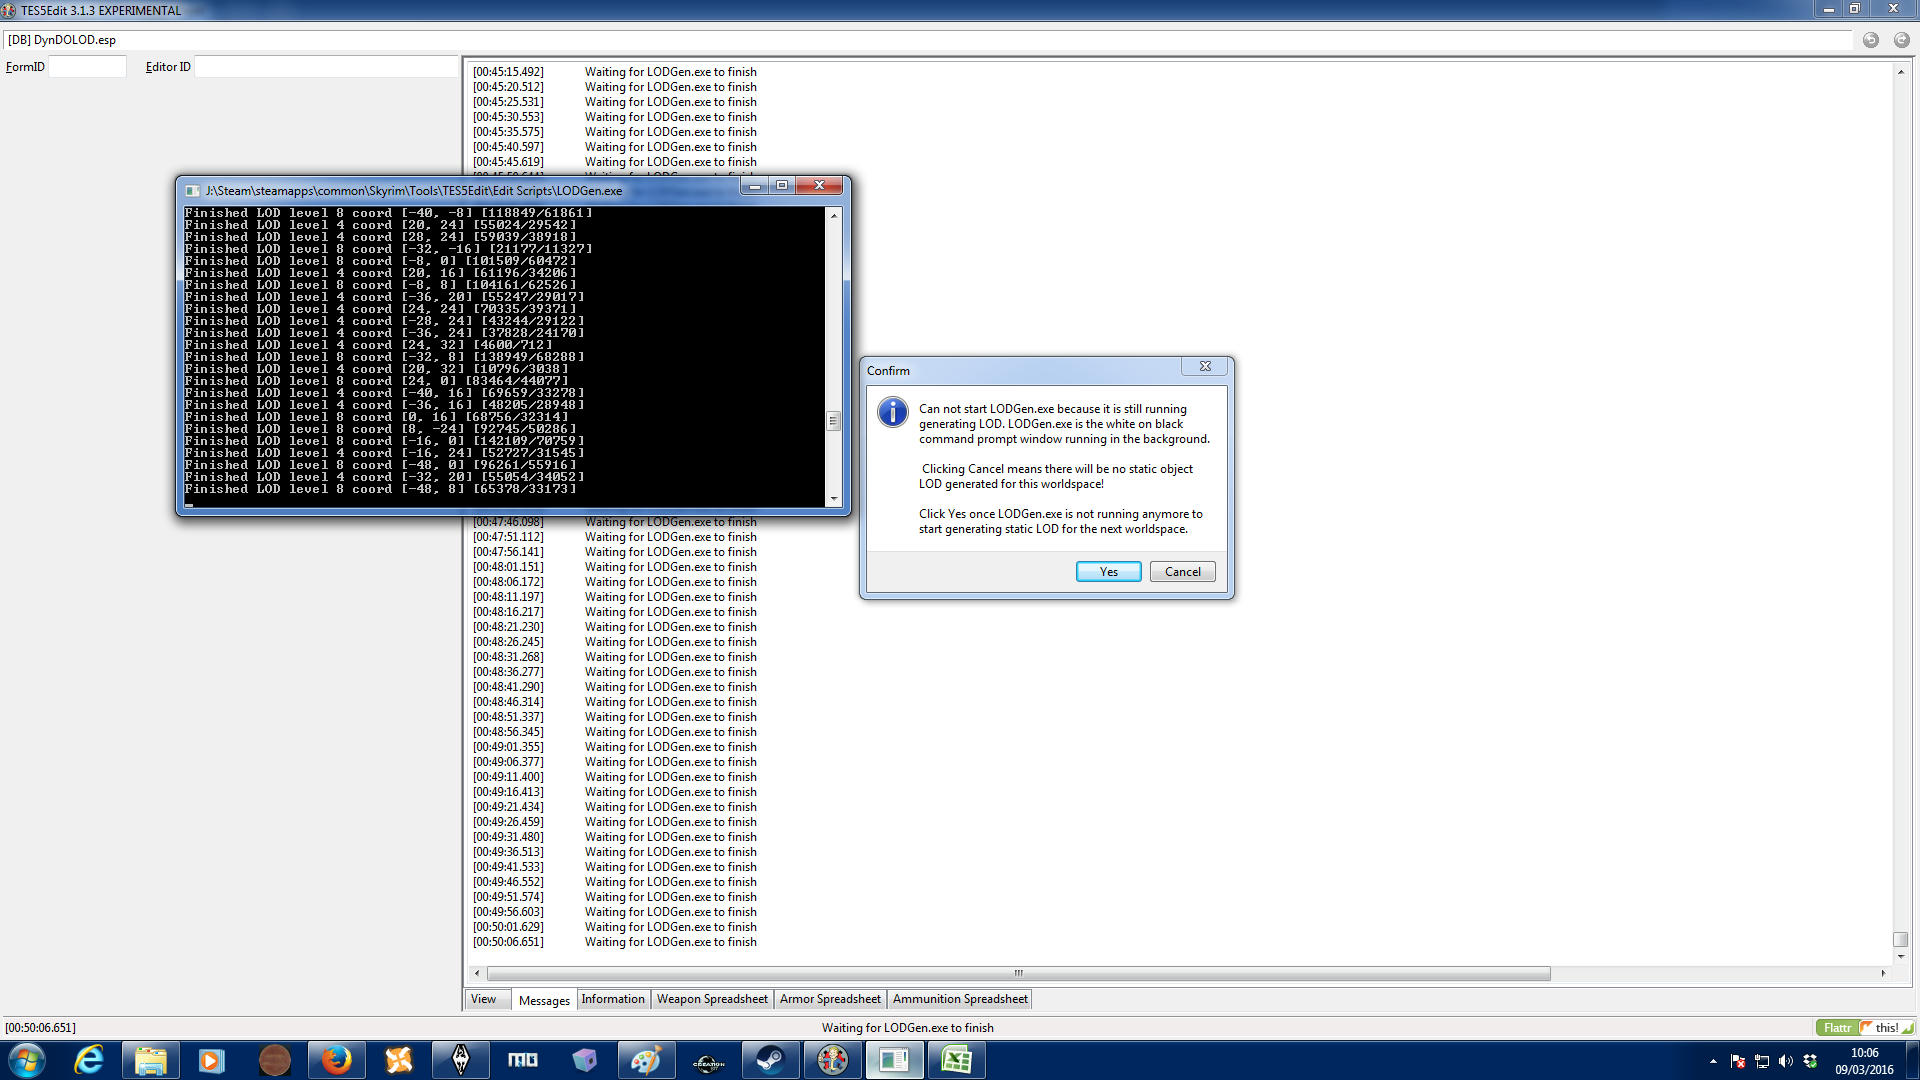Click the [00:50:06.651] log line
The height and width of the screenshot is (1080, 1920).
(614, 942)
